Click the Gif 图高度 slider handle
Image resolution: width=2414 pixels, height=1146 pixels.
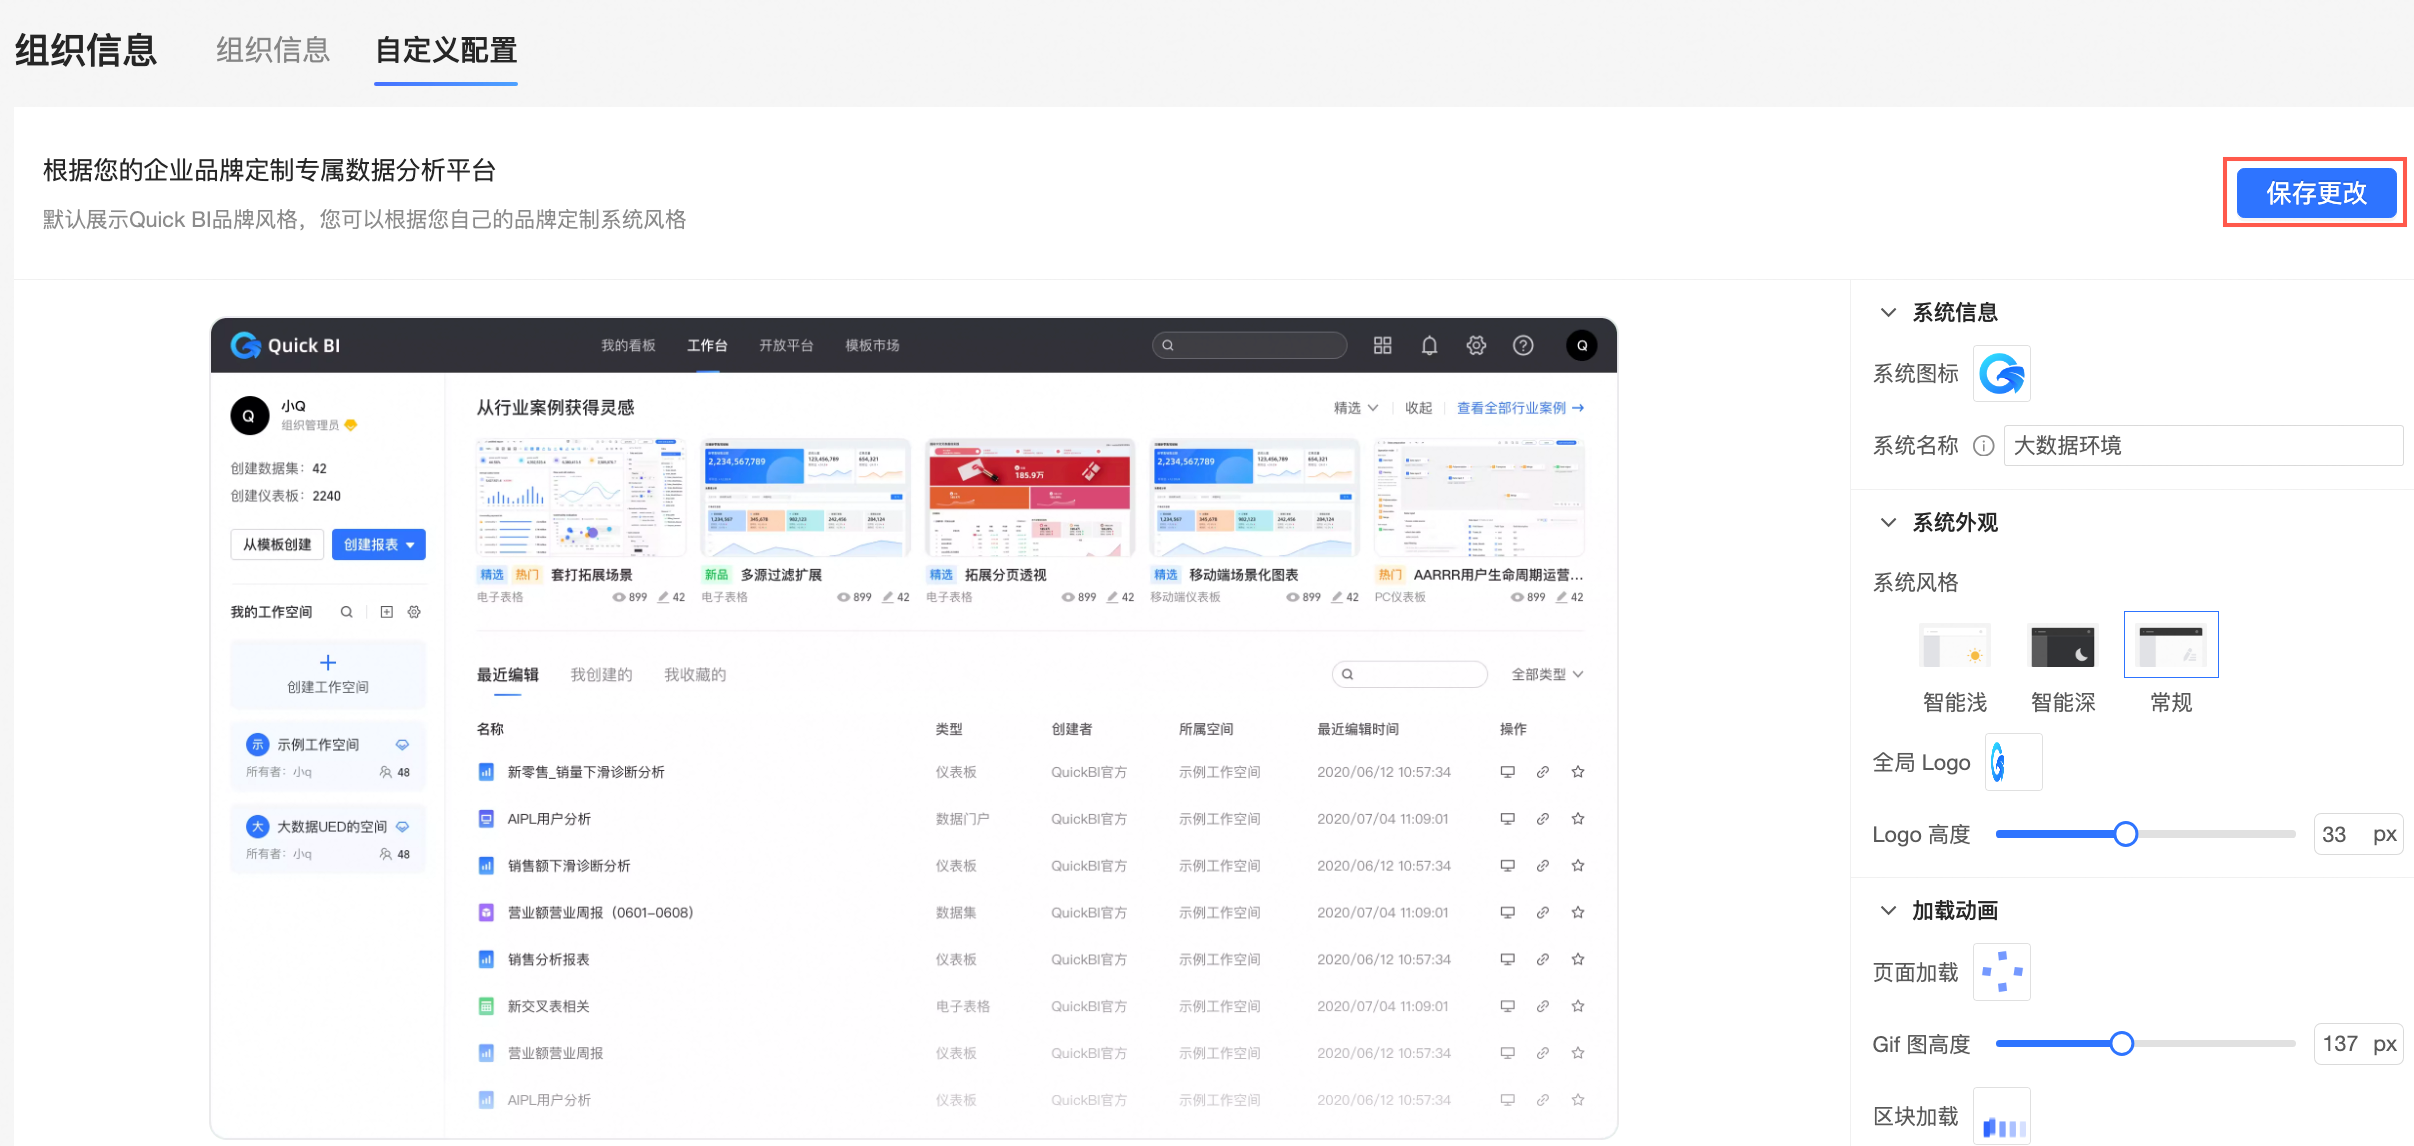(2121, 1044)
